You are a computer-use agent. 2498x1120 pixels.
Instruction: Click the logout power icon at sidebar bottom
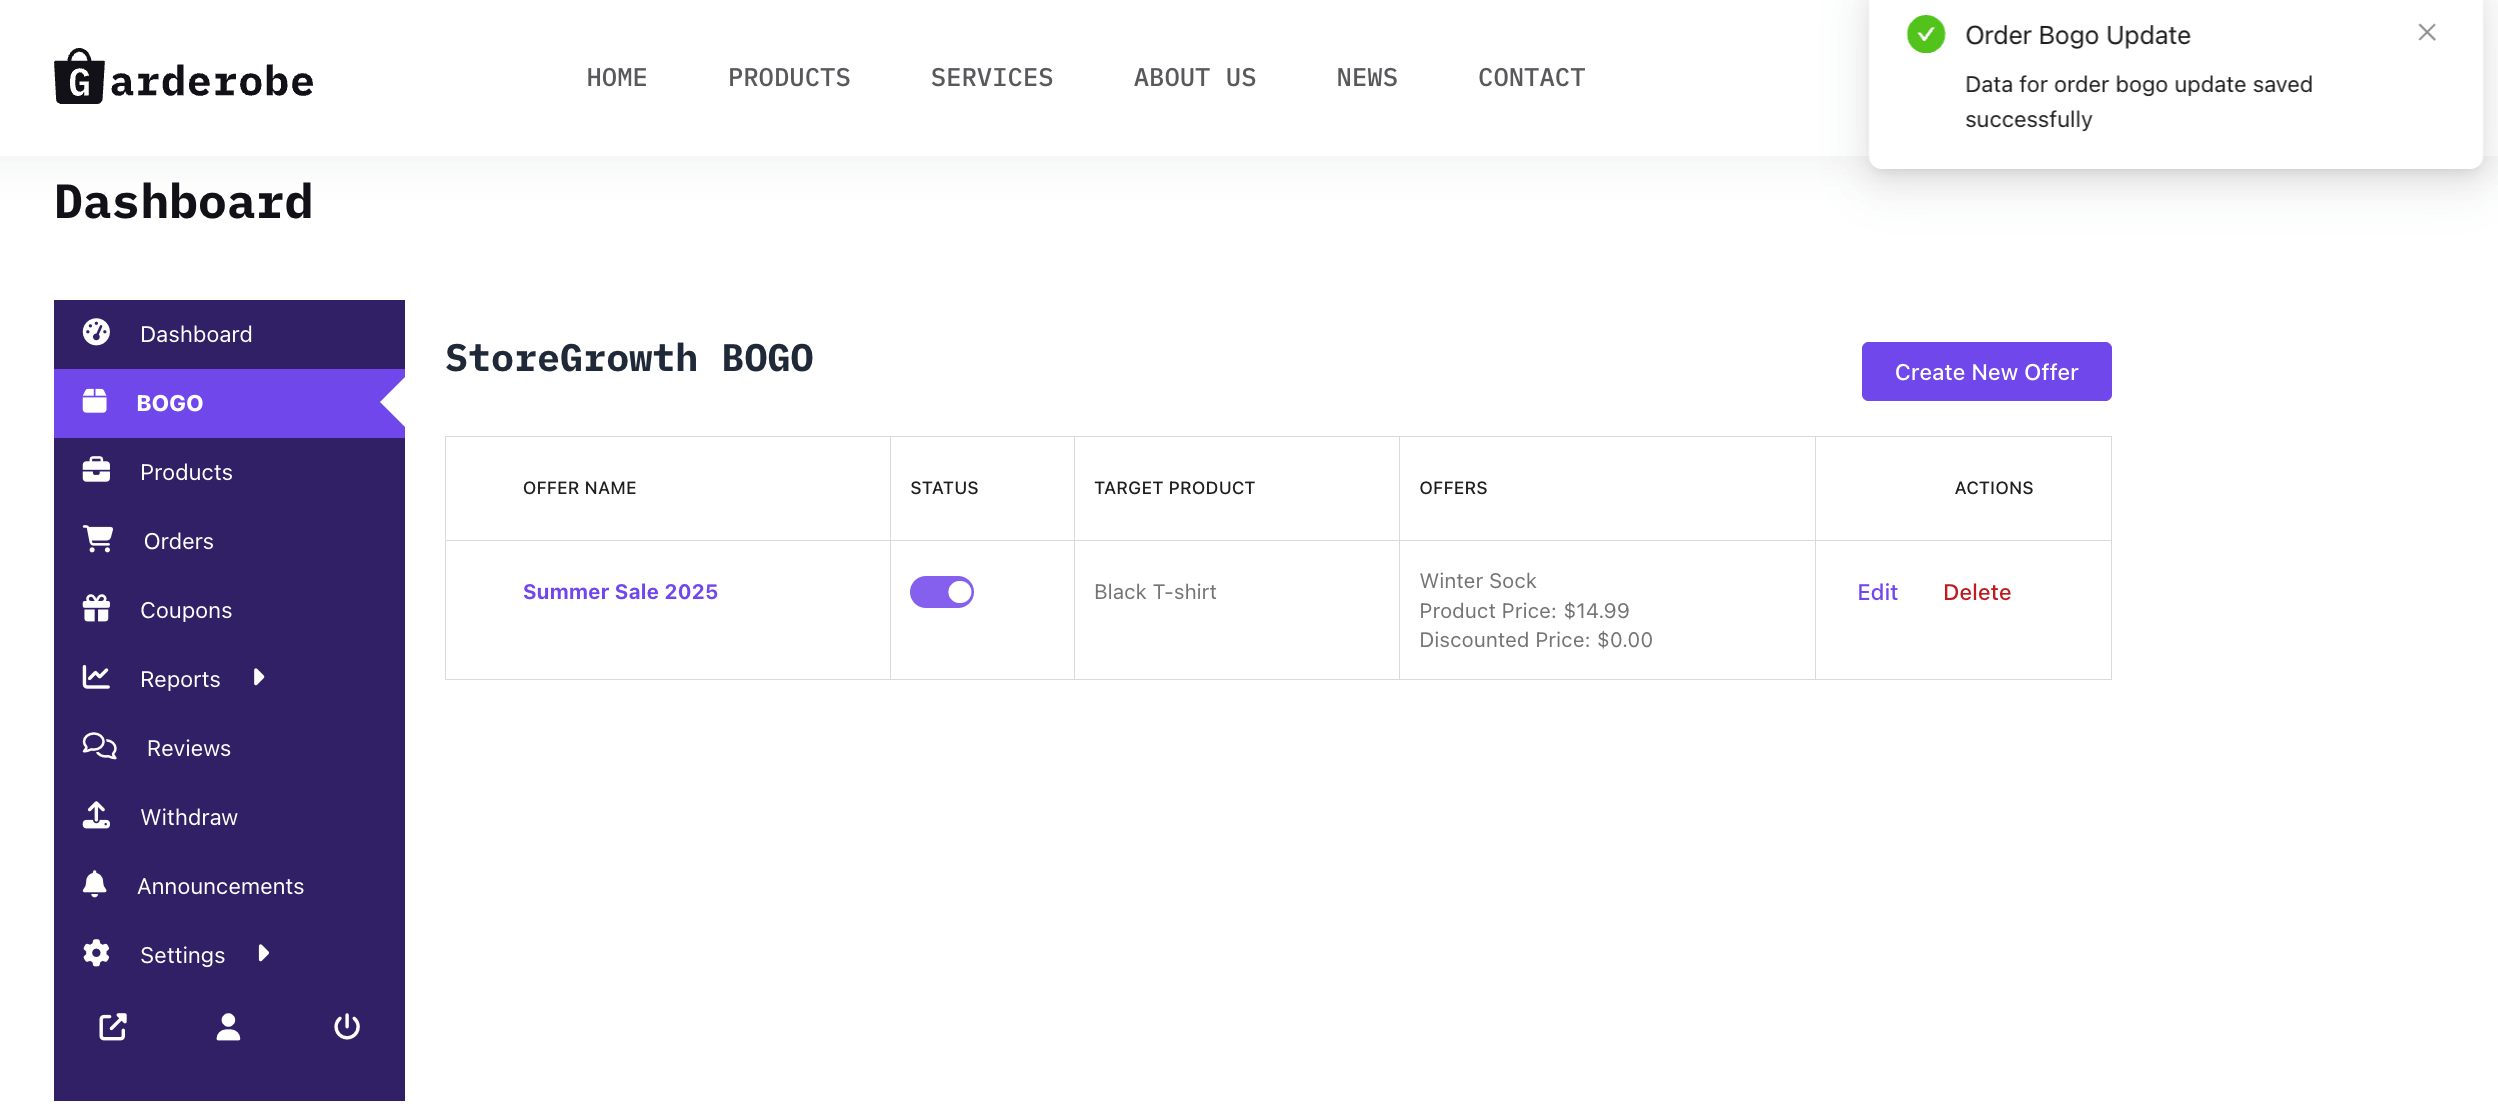tap(347, 1026)
